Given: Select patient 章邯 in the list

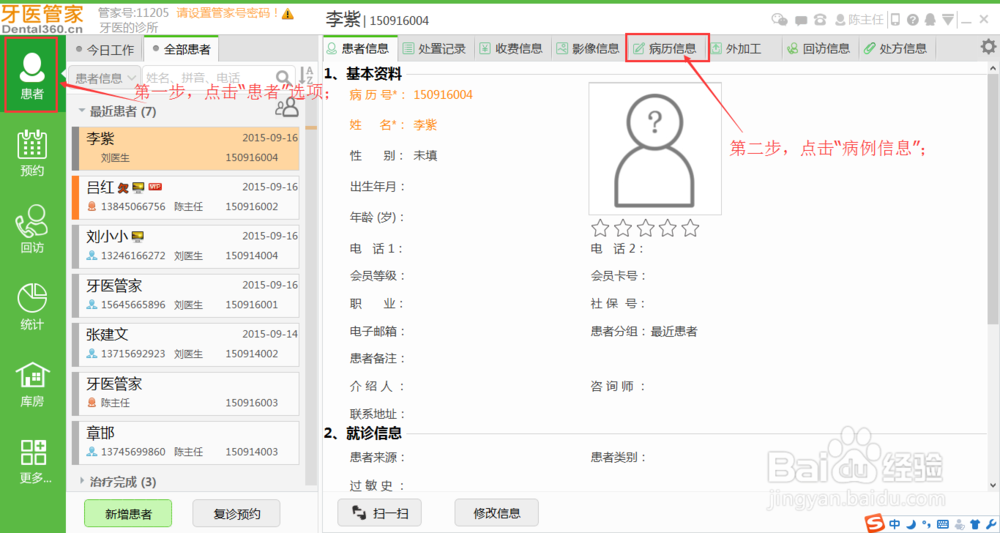Looking at the screenshot, I should click(x=186, y=442).
